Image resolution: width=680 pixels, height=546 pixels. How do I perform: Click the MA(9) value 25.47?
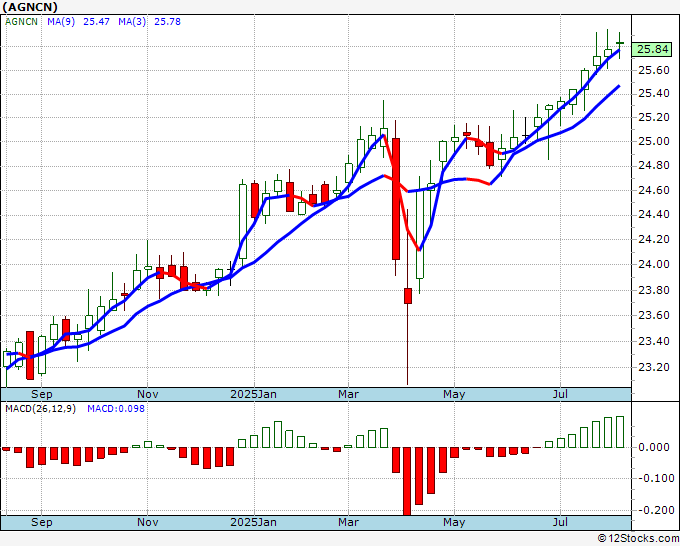coord(96,22)
